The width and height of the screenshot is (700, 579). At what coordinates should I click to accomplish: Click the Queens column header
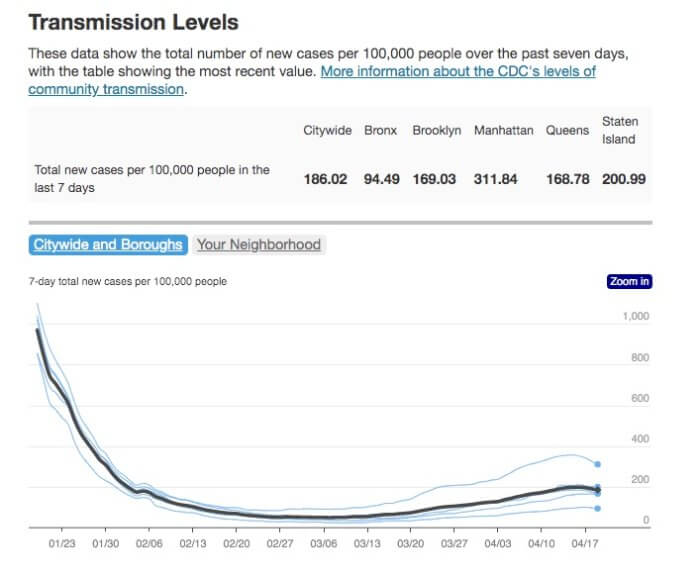tap(567, 131)
